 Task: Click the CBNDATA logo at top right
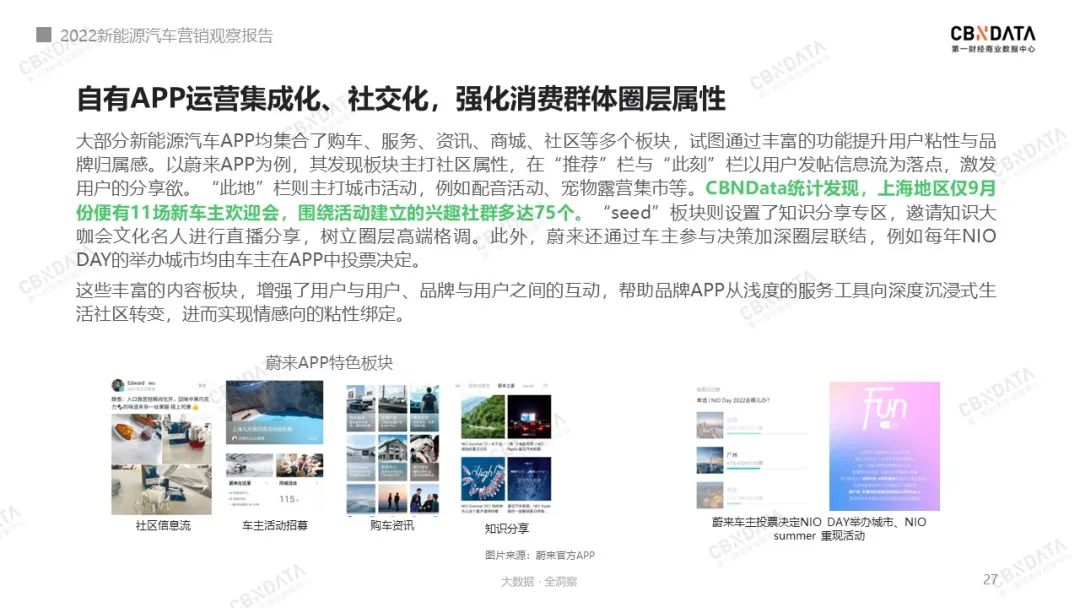[993, 39]
